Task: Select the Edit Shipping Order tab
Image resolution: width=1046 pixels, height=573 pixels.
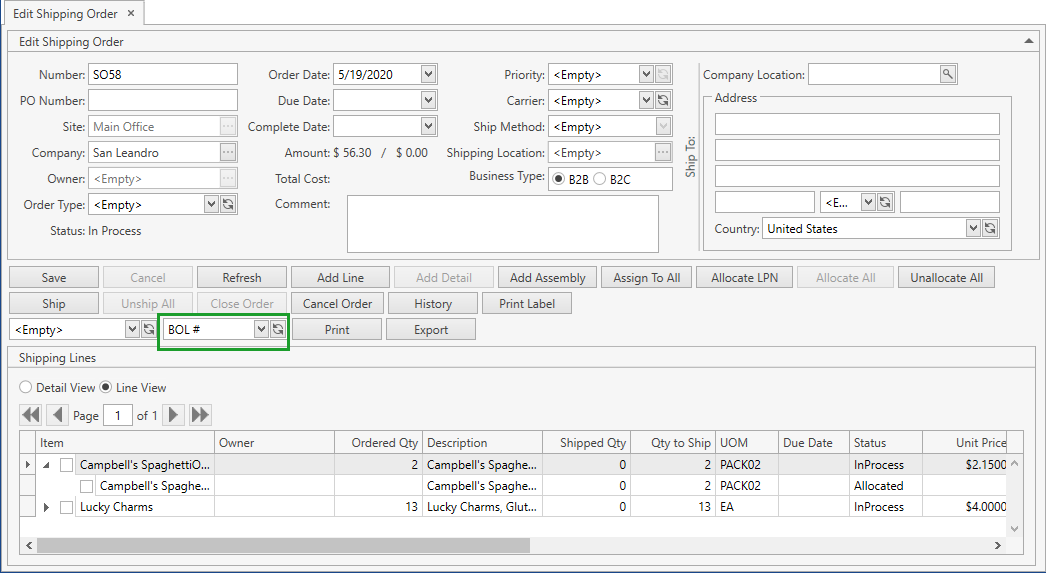Action: pos(65,14)
